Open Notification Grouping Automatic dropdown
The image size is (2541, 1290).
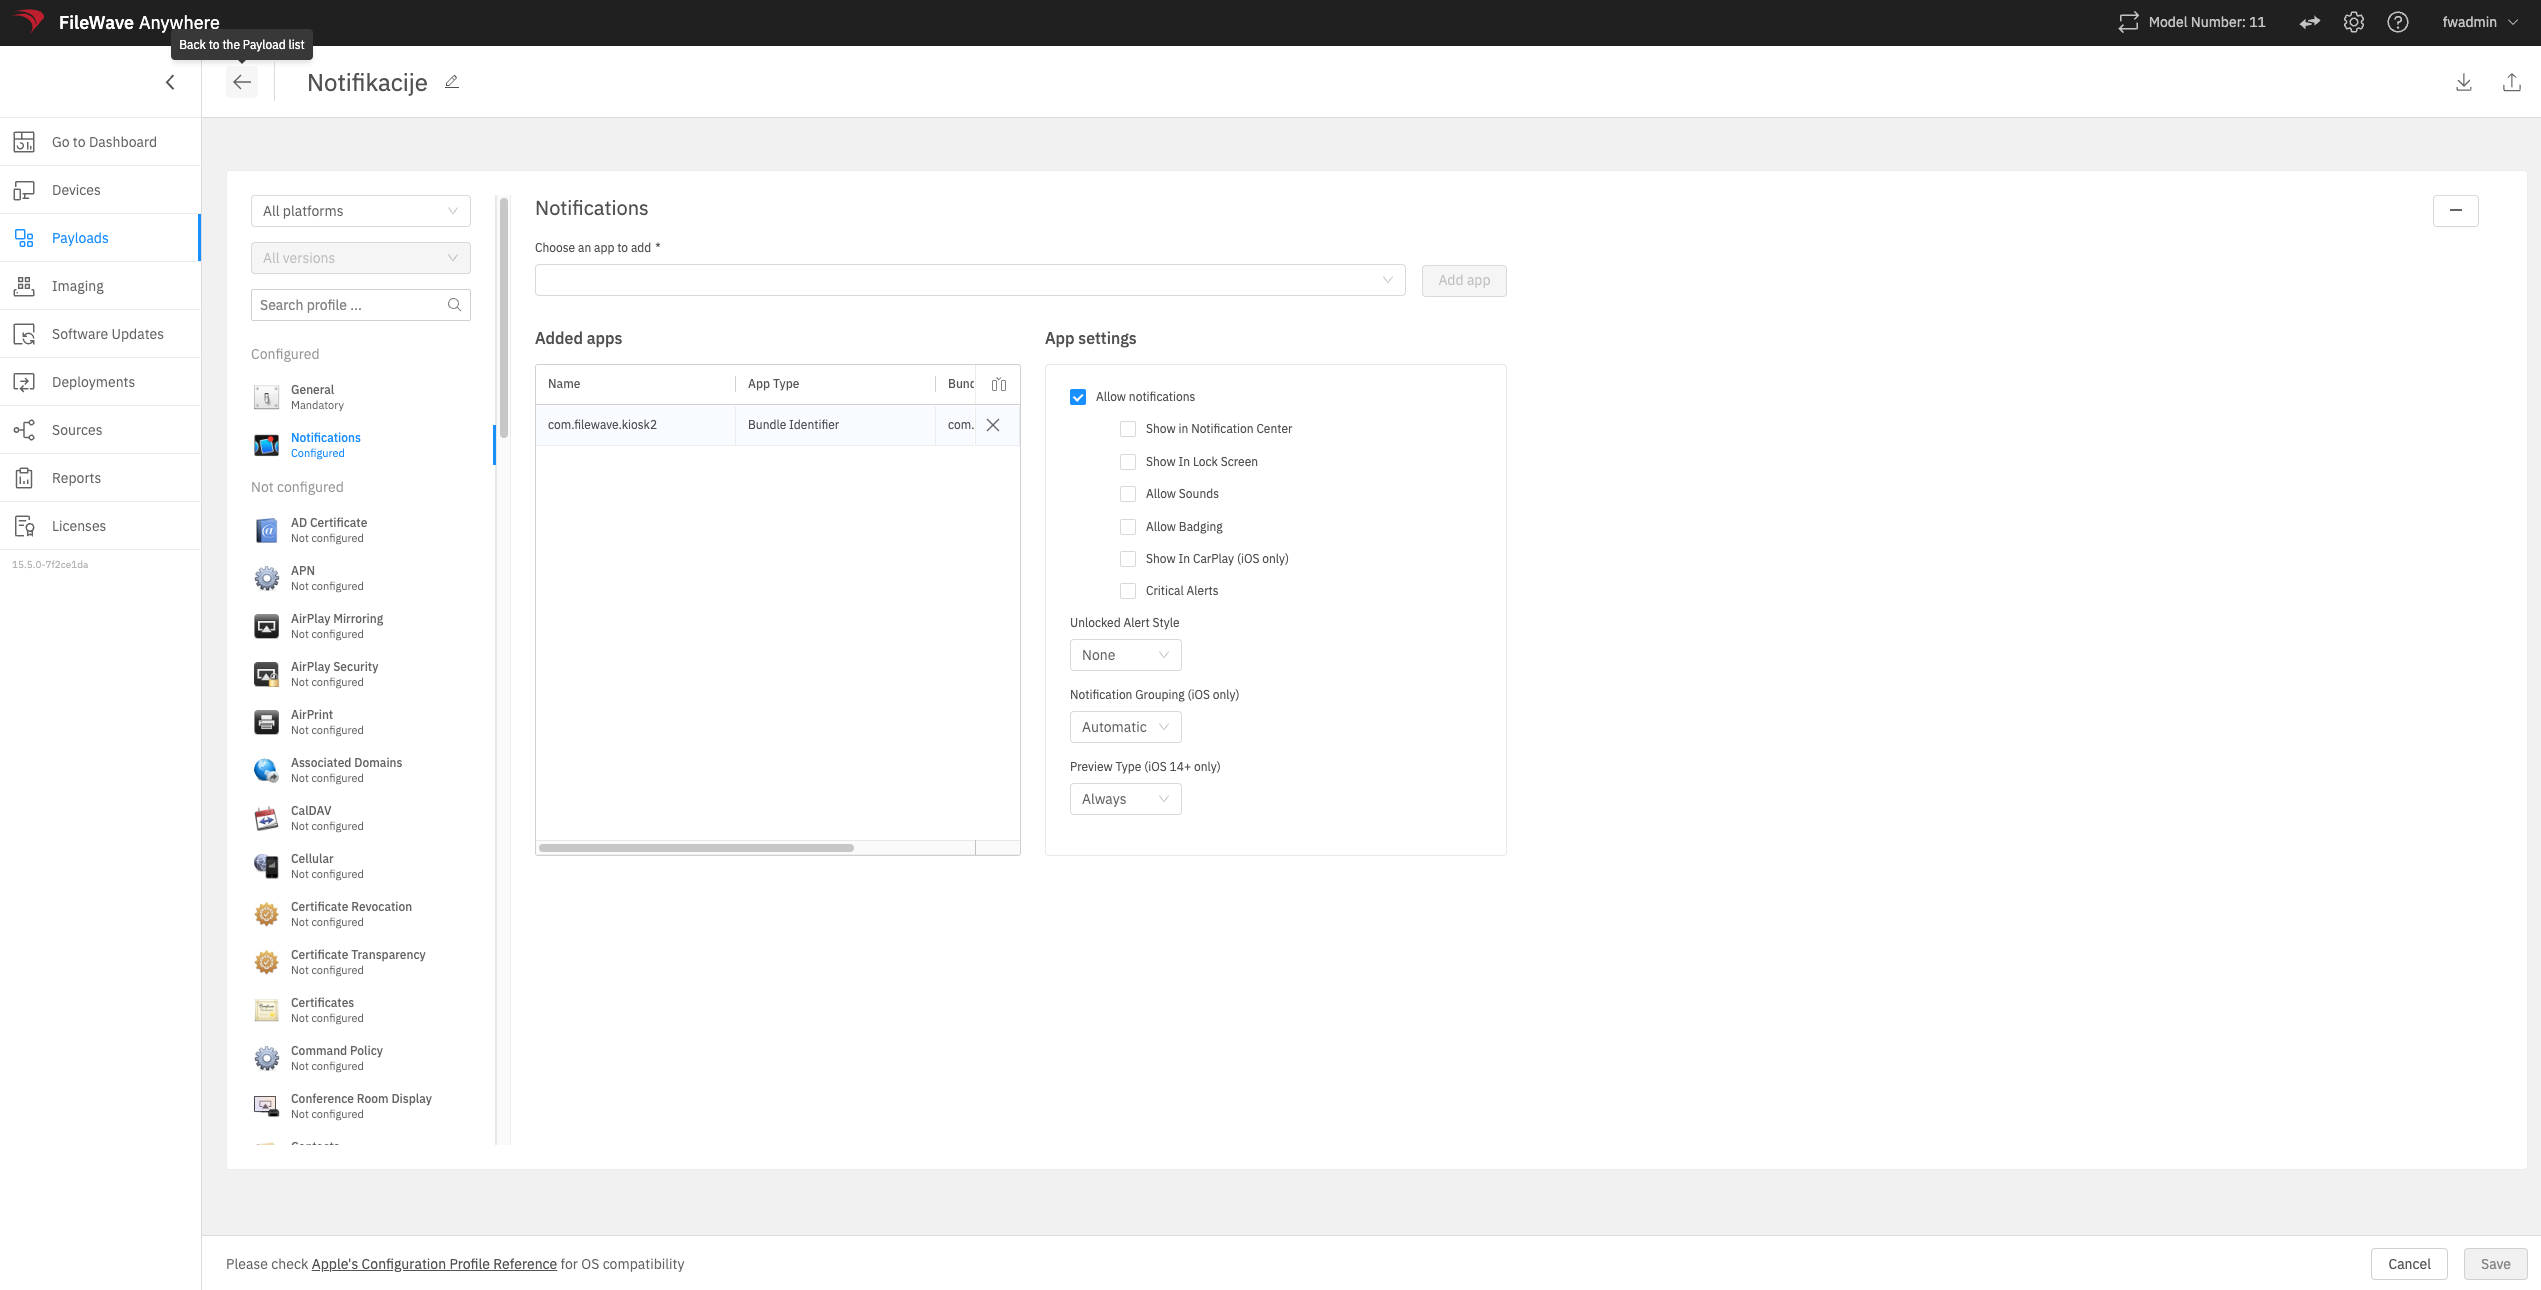(x=1125, y=727)
